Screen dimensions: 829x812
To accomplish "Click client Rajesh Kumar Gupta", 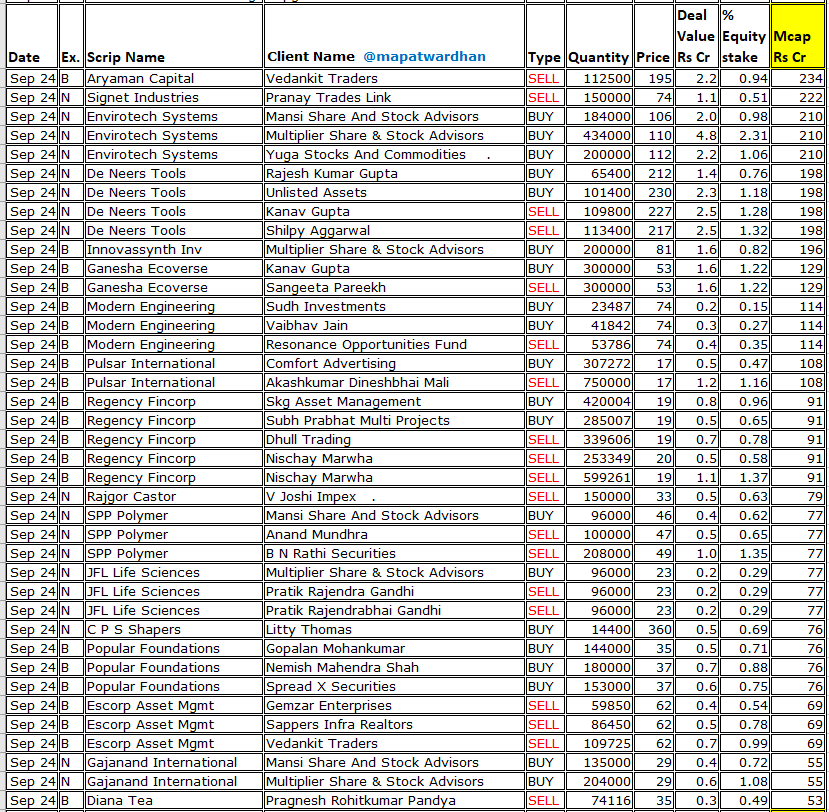I will [x=394, y=173].
